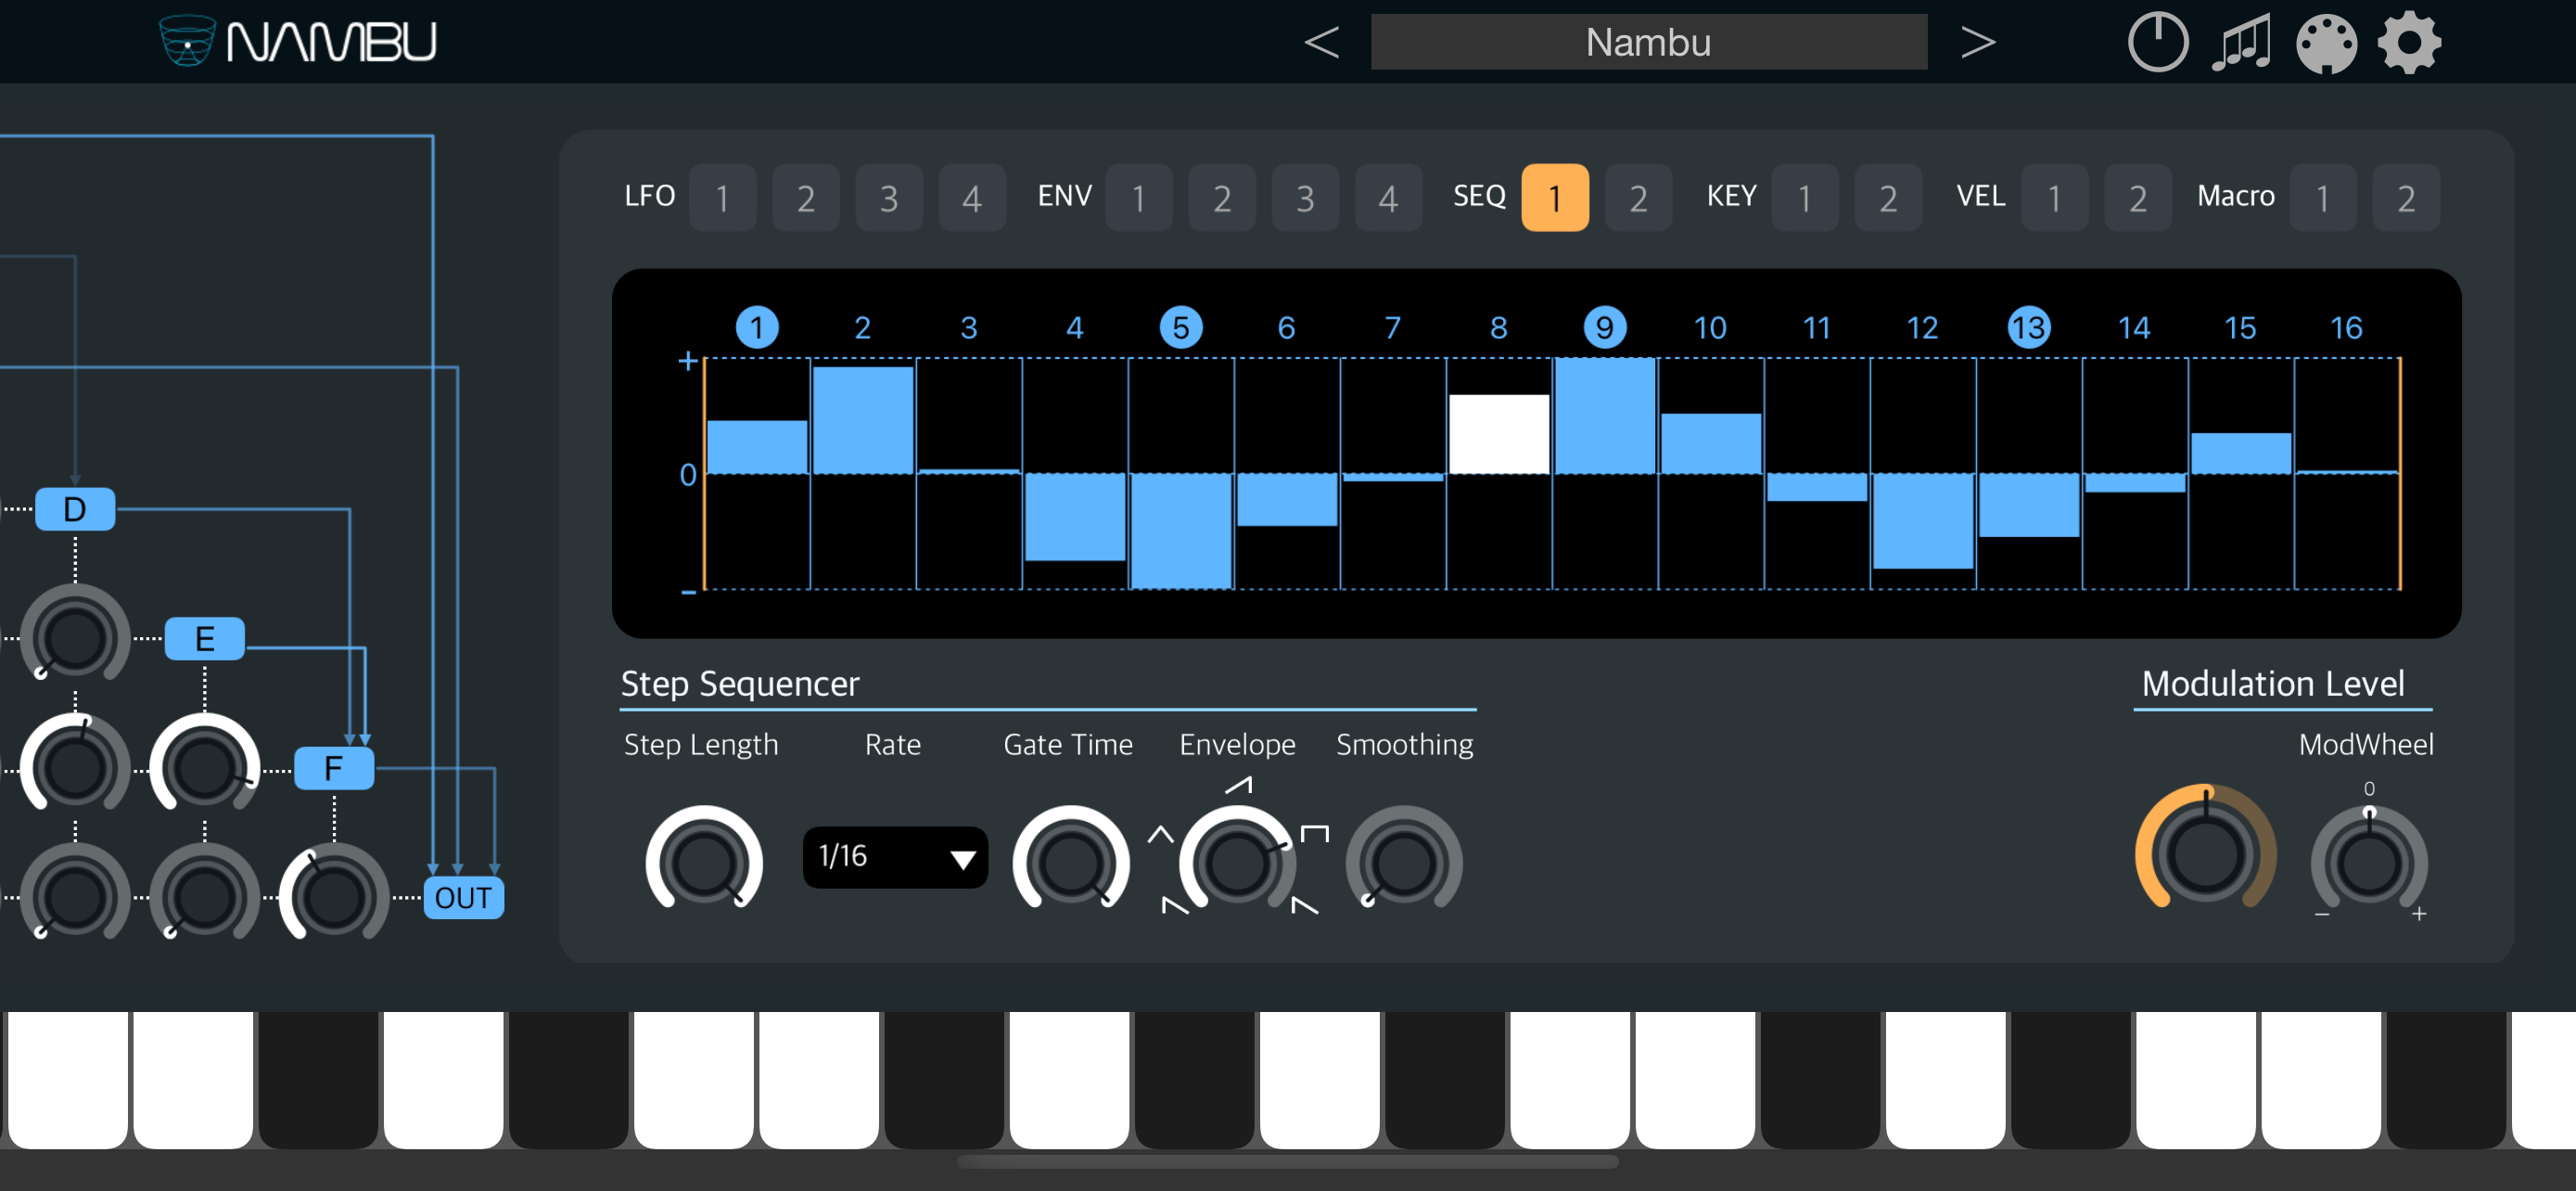Click the white highlighted step 8 bar

[1498, 434]
